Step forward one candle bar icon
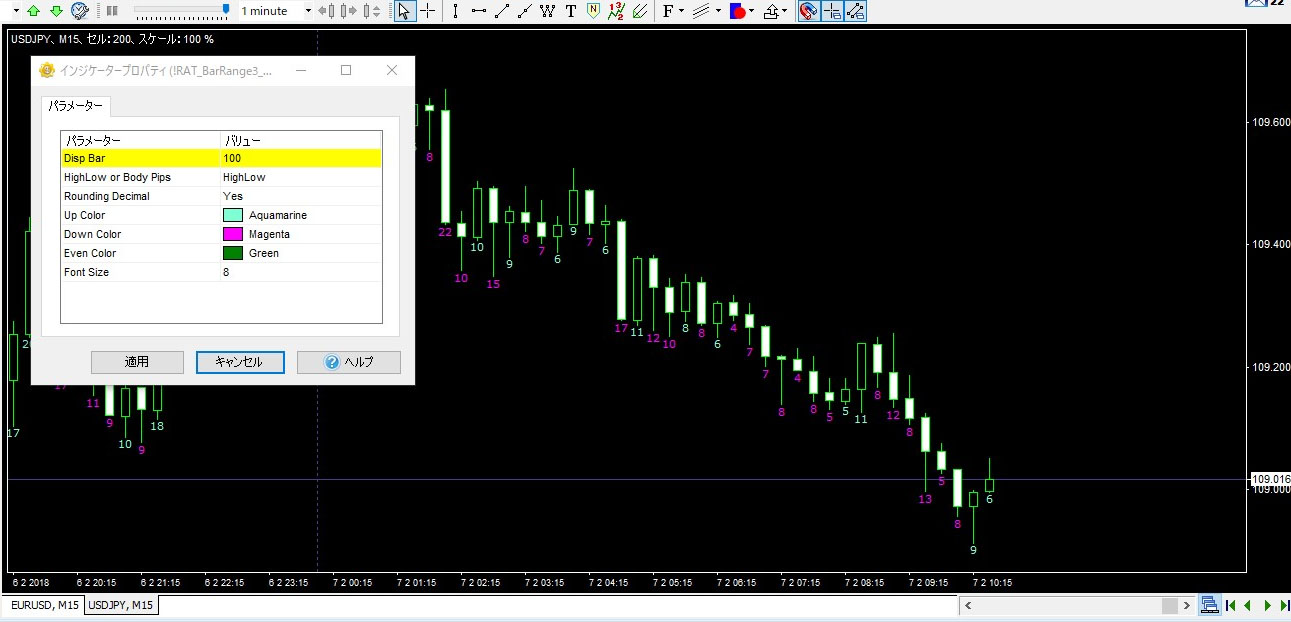 pyautogui.click(x=349, y=11)
